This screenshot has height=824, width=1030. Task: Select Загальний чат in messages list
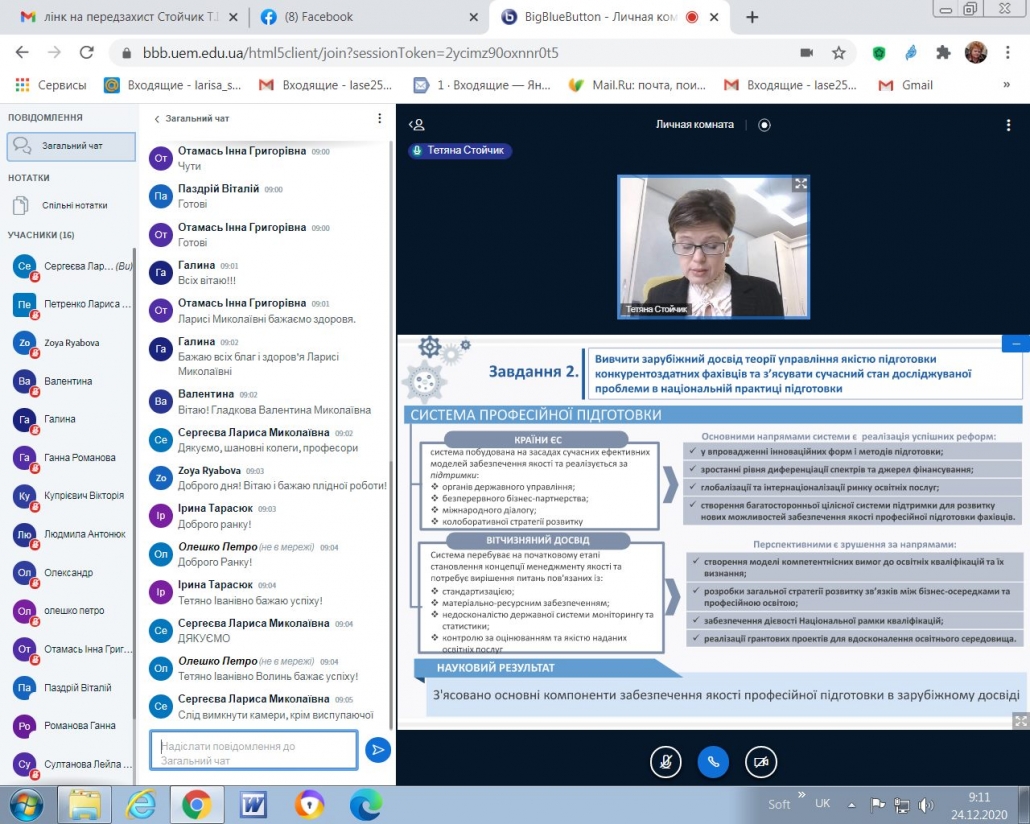click(71, 146)
